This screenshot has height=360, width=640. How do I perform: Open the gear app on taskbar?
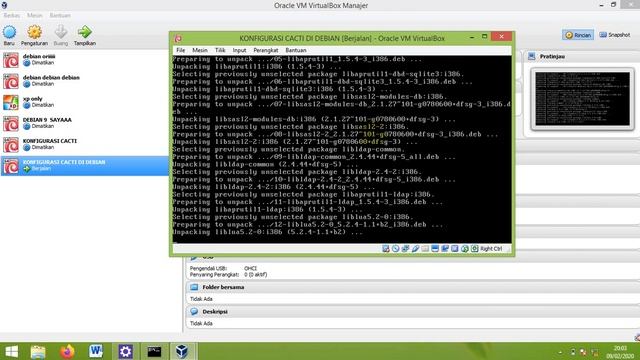(125, 352)
